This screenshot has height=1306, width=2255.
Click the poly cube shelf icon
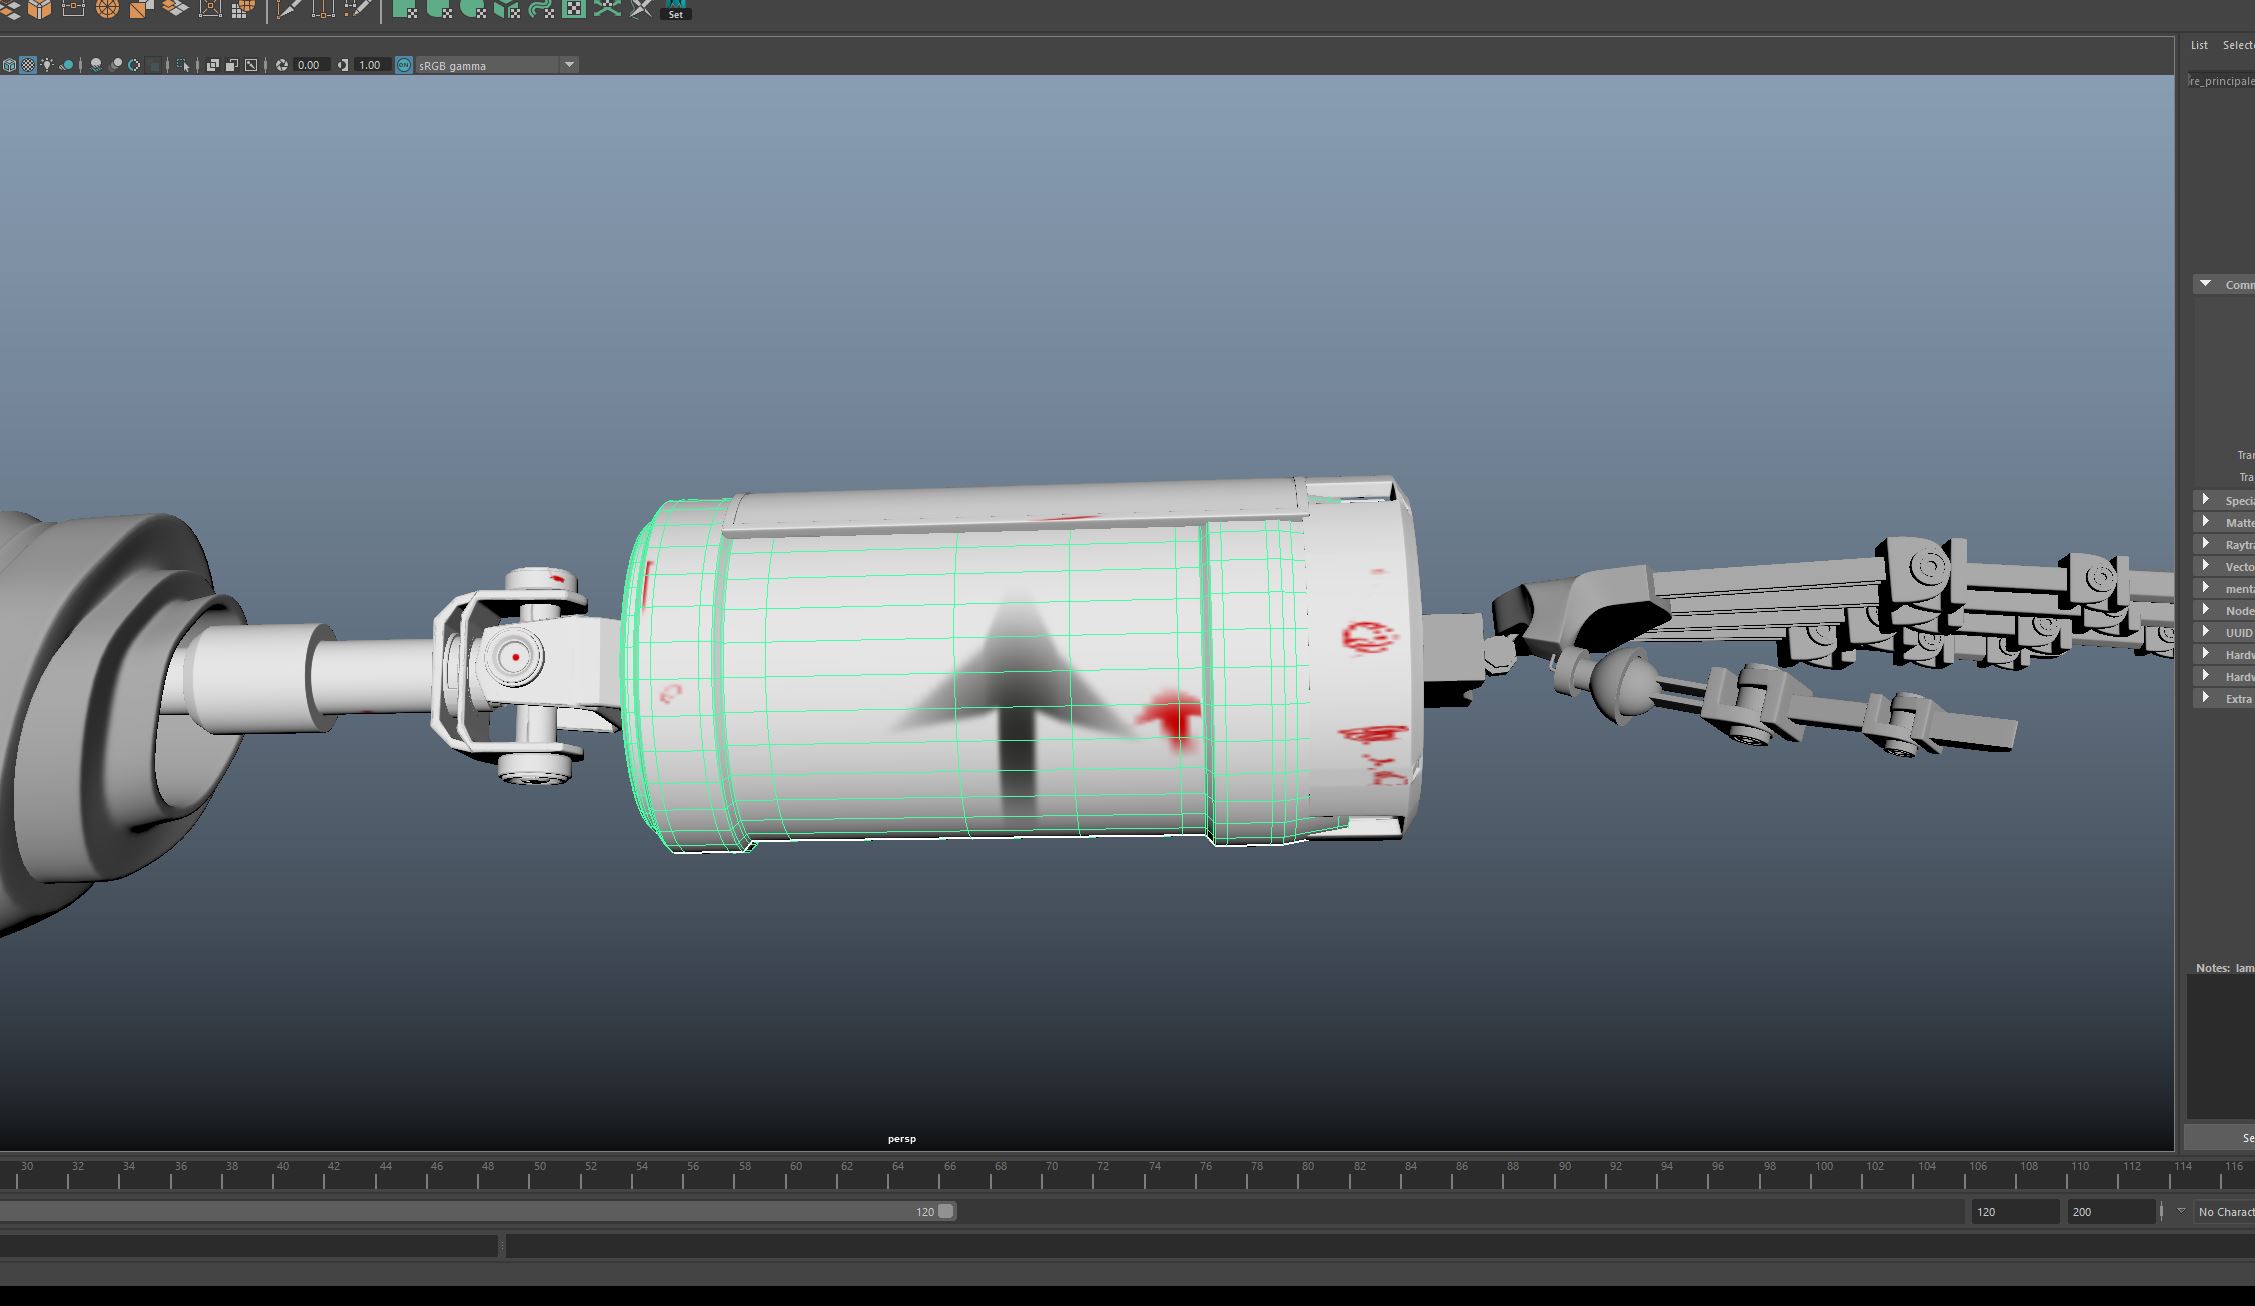[x=39, y=9]
